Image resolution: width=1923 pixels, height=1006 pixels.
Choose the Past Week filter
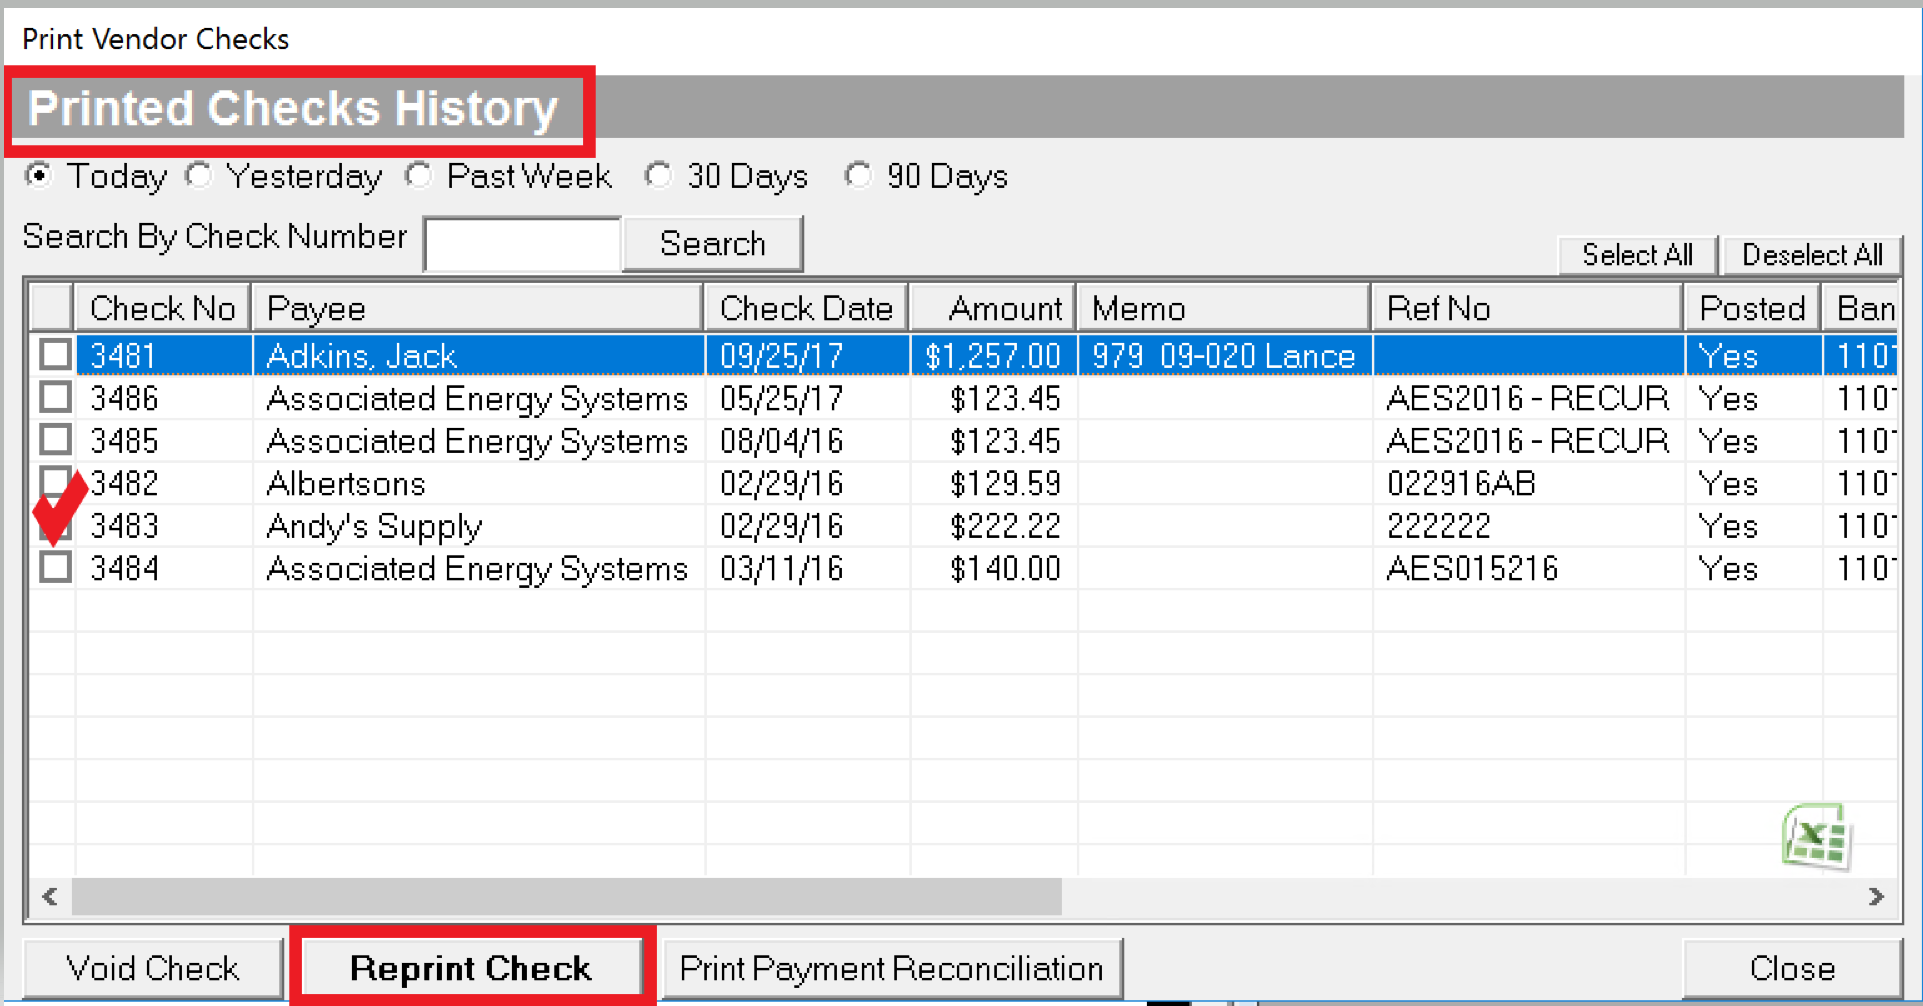[x=418, y=175]
